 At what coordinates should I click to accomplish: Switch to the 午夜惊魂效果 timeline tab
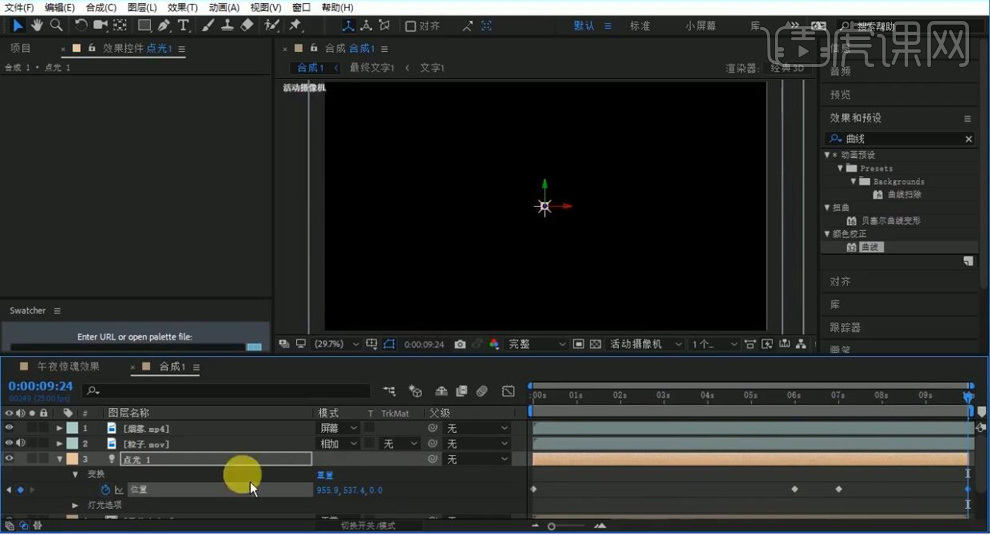point(68,367)
